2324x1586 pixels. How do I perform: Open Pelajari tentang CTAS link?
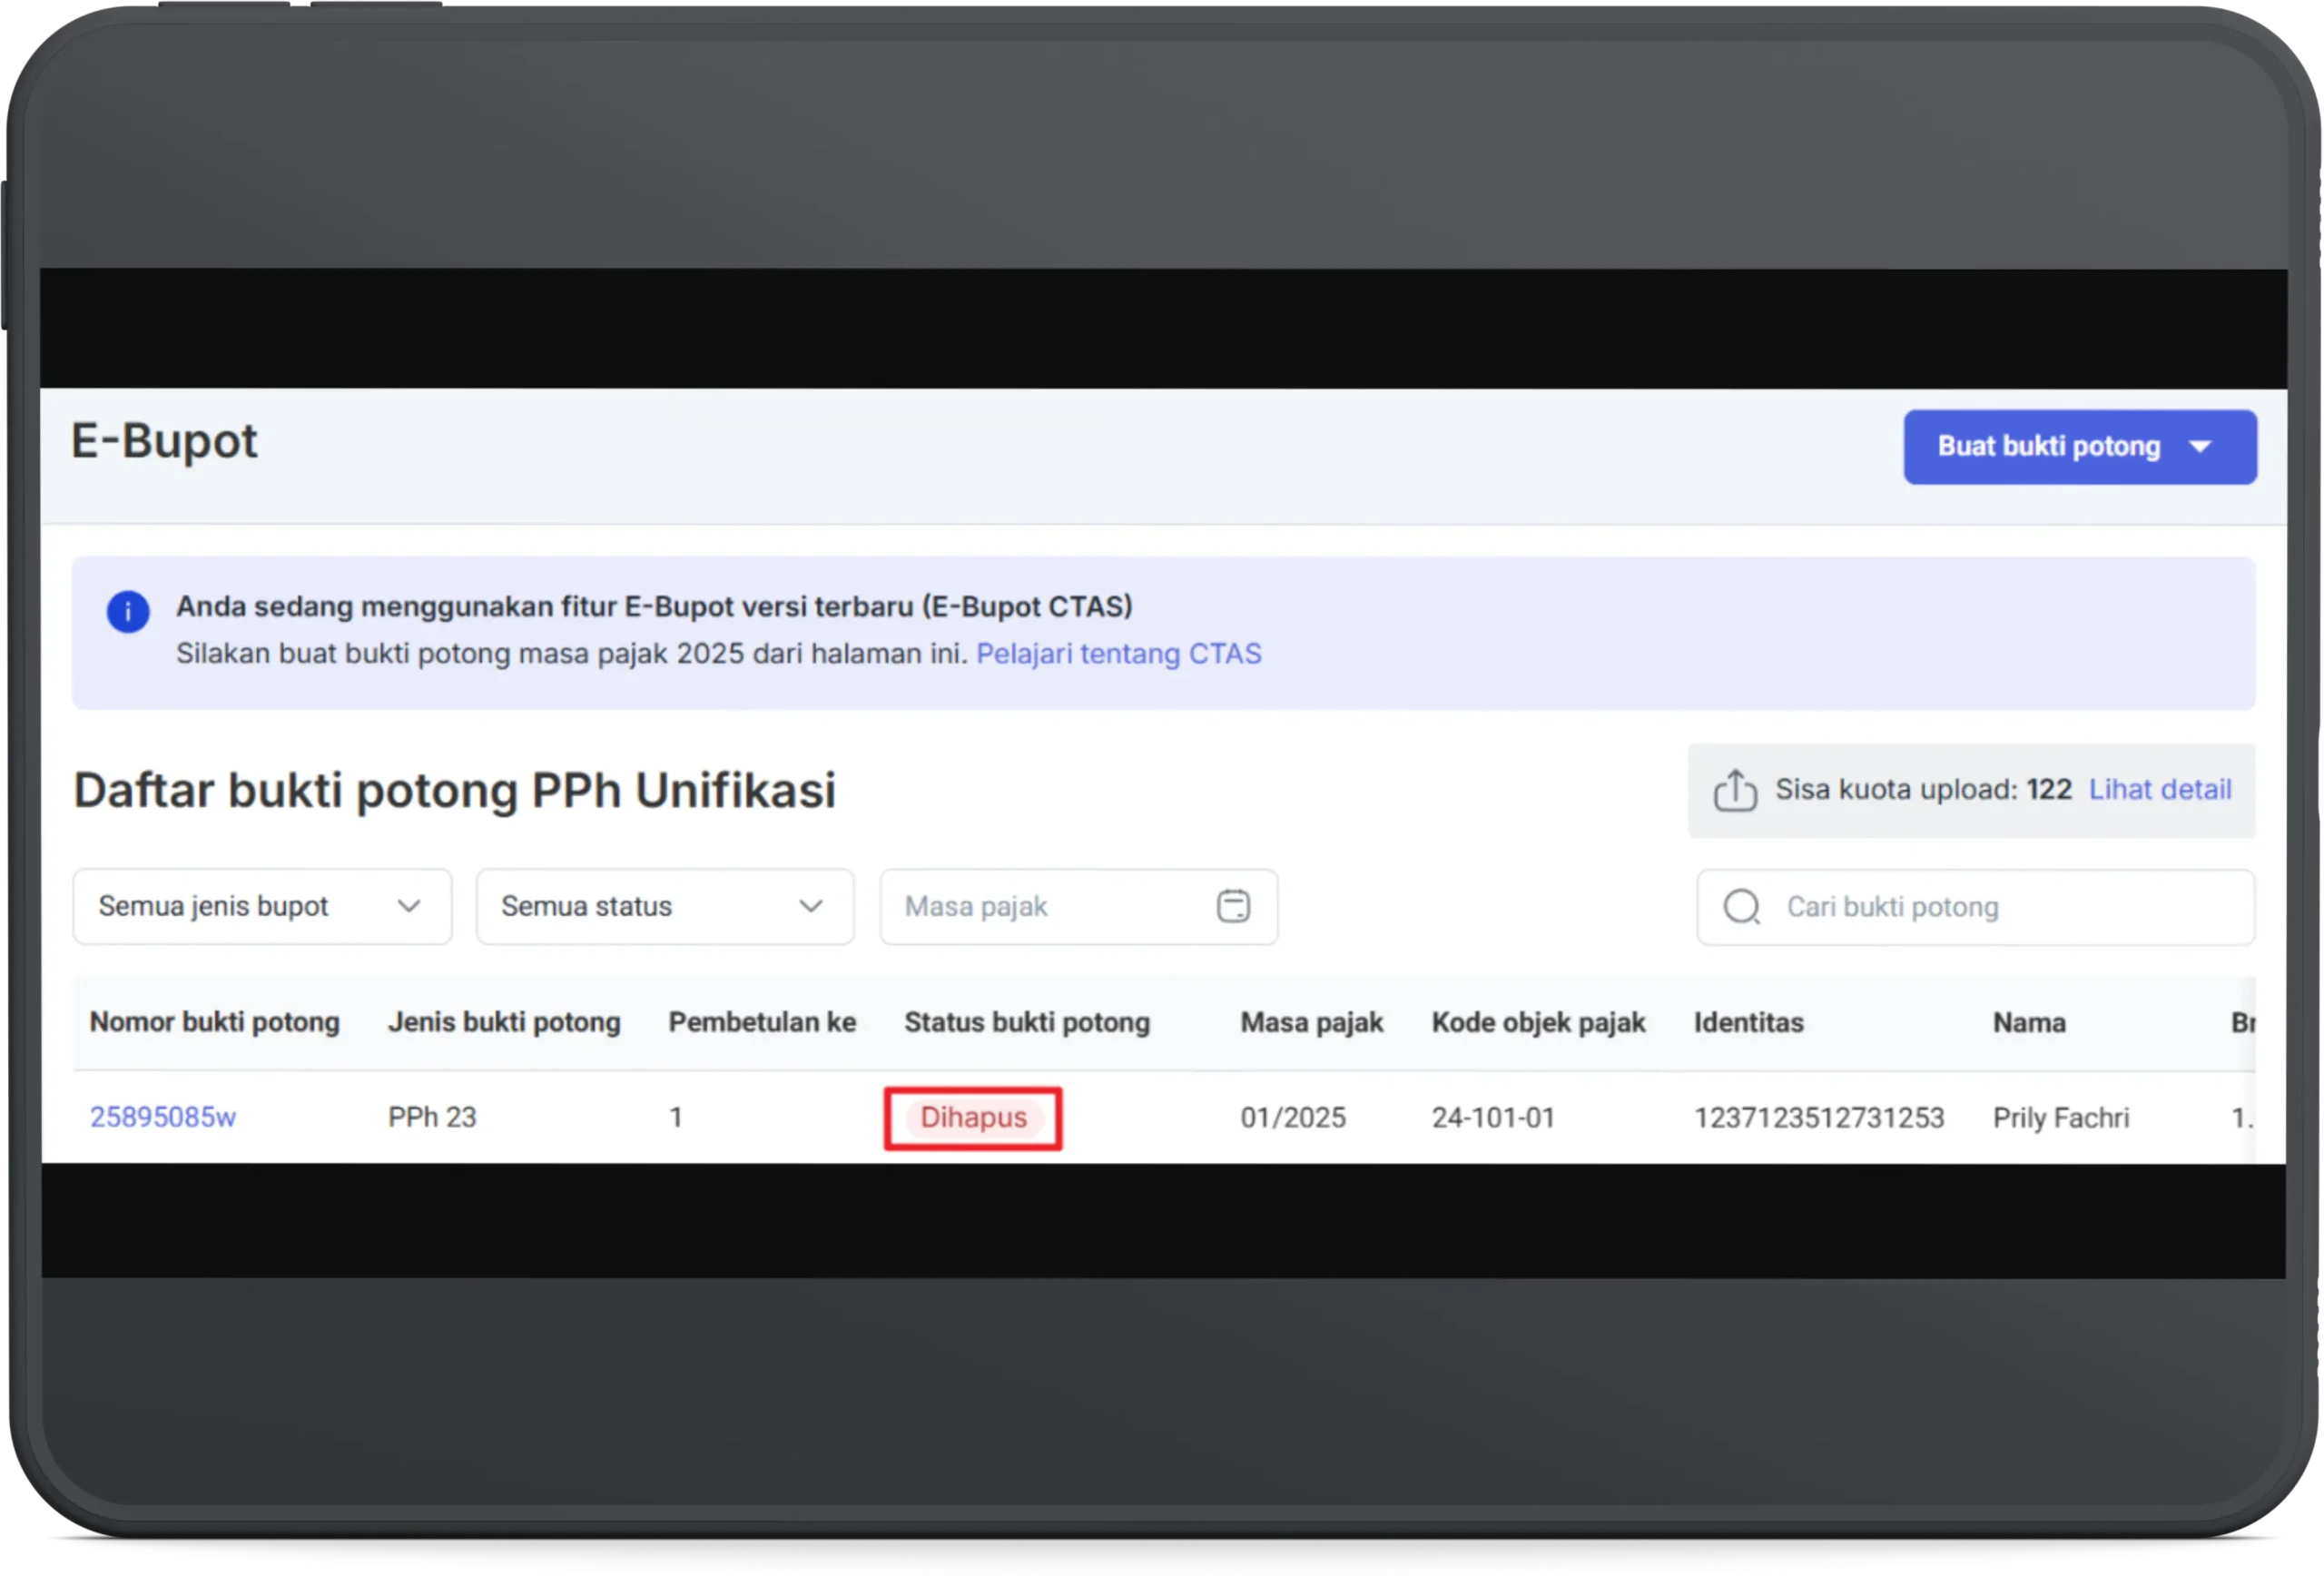(x=1118, y=654)
